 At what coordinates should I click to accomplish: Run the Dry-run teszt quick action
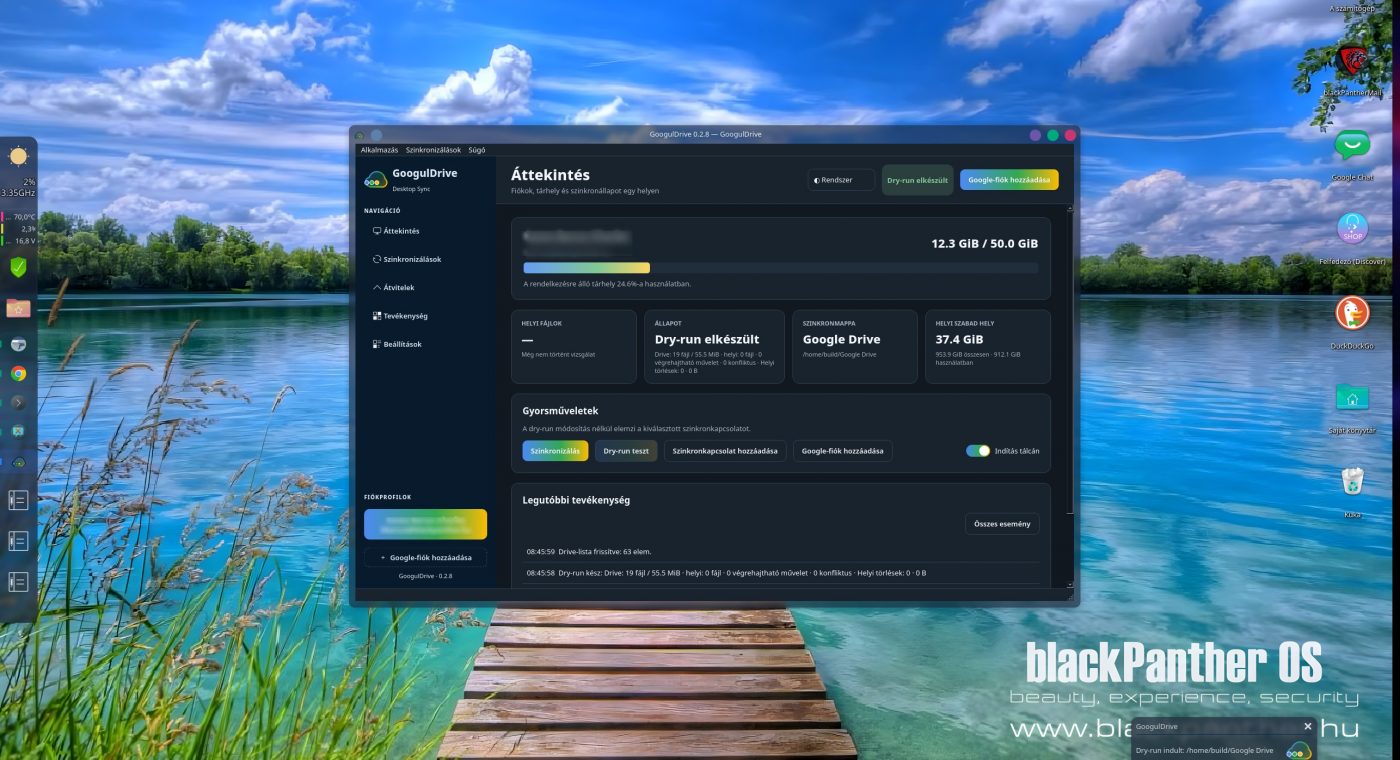(626, 451)
